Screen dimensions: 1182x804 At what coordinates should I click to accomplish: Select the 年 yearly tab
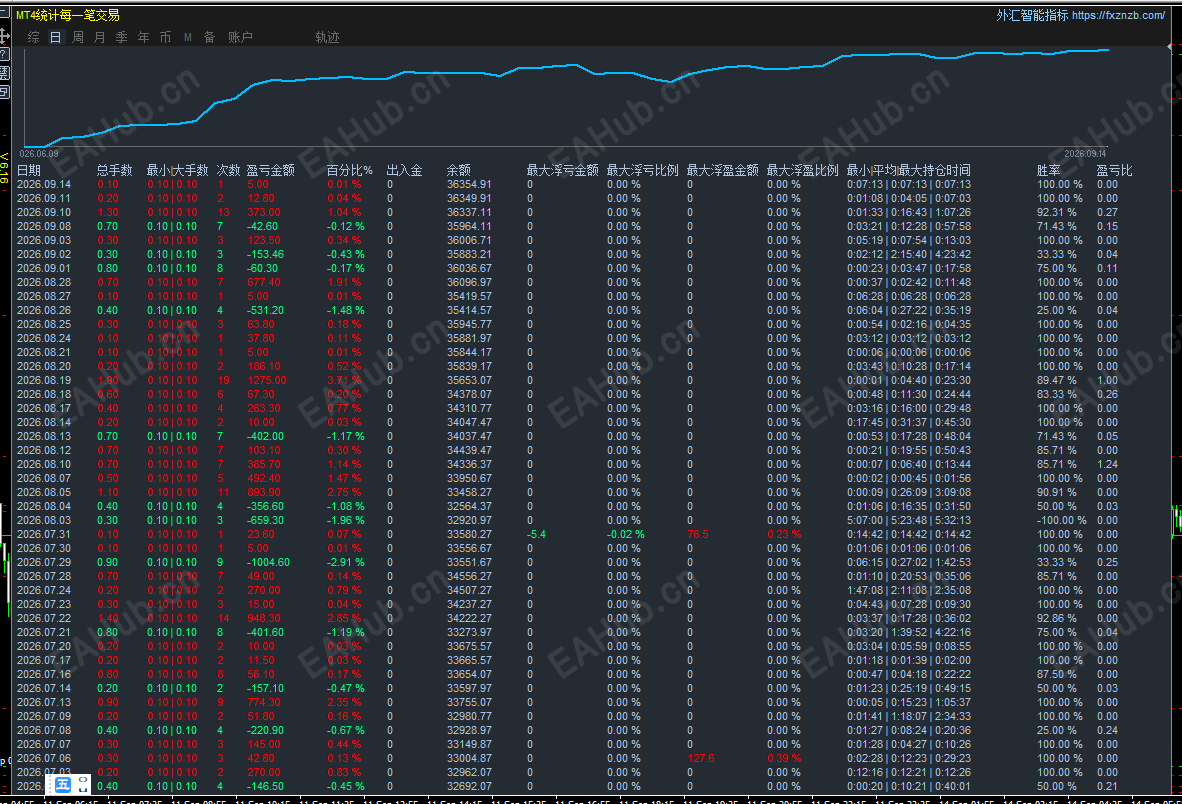143,37
